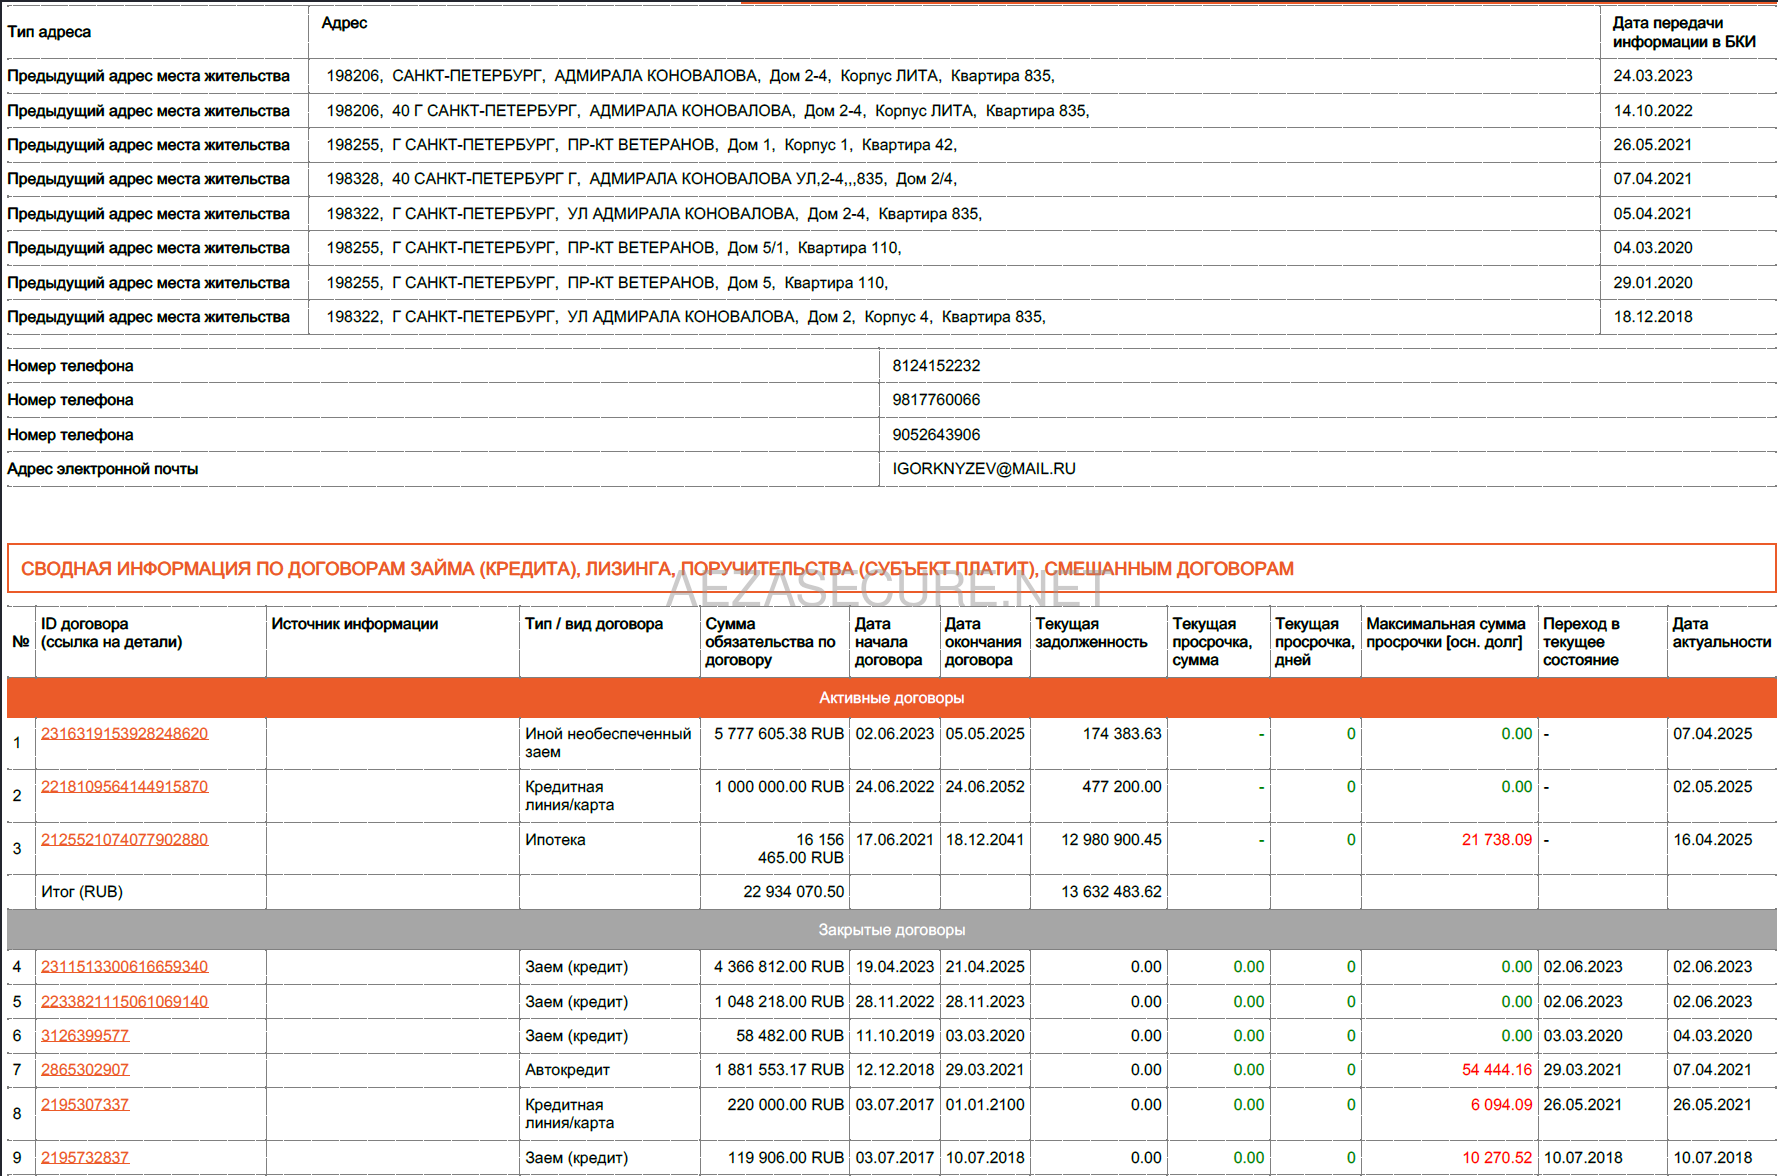Select phone number 9817760066
Image resolution: width=1778 pixels, height=1176 pixels.
(x=936, y=400)
